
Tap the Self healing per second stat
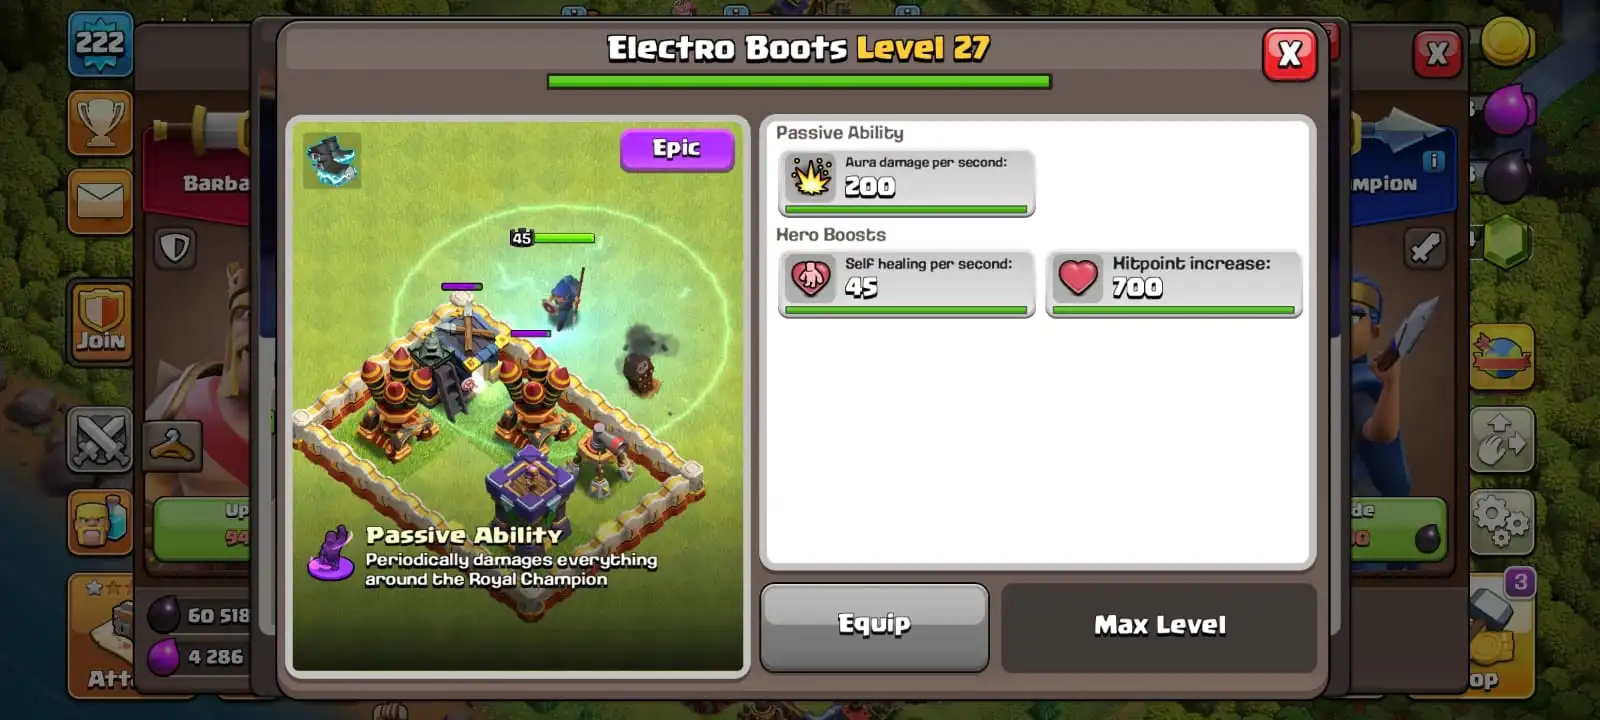point(906,284)
